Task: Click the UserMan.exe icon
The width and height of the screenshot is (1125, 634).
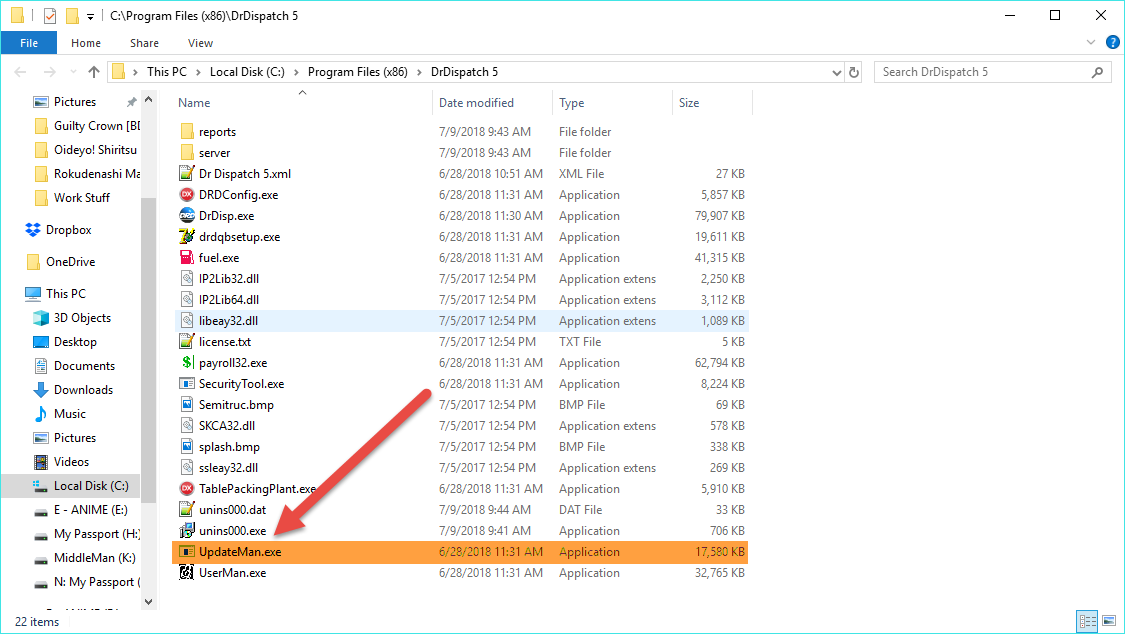Action: [187, 572]
